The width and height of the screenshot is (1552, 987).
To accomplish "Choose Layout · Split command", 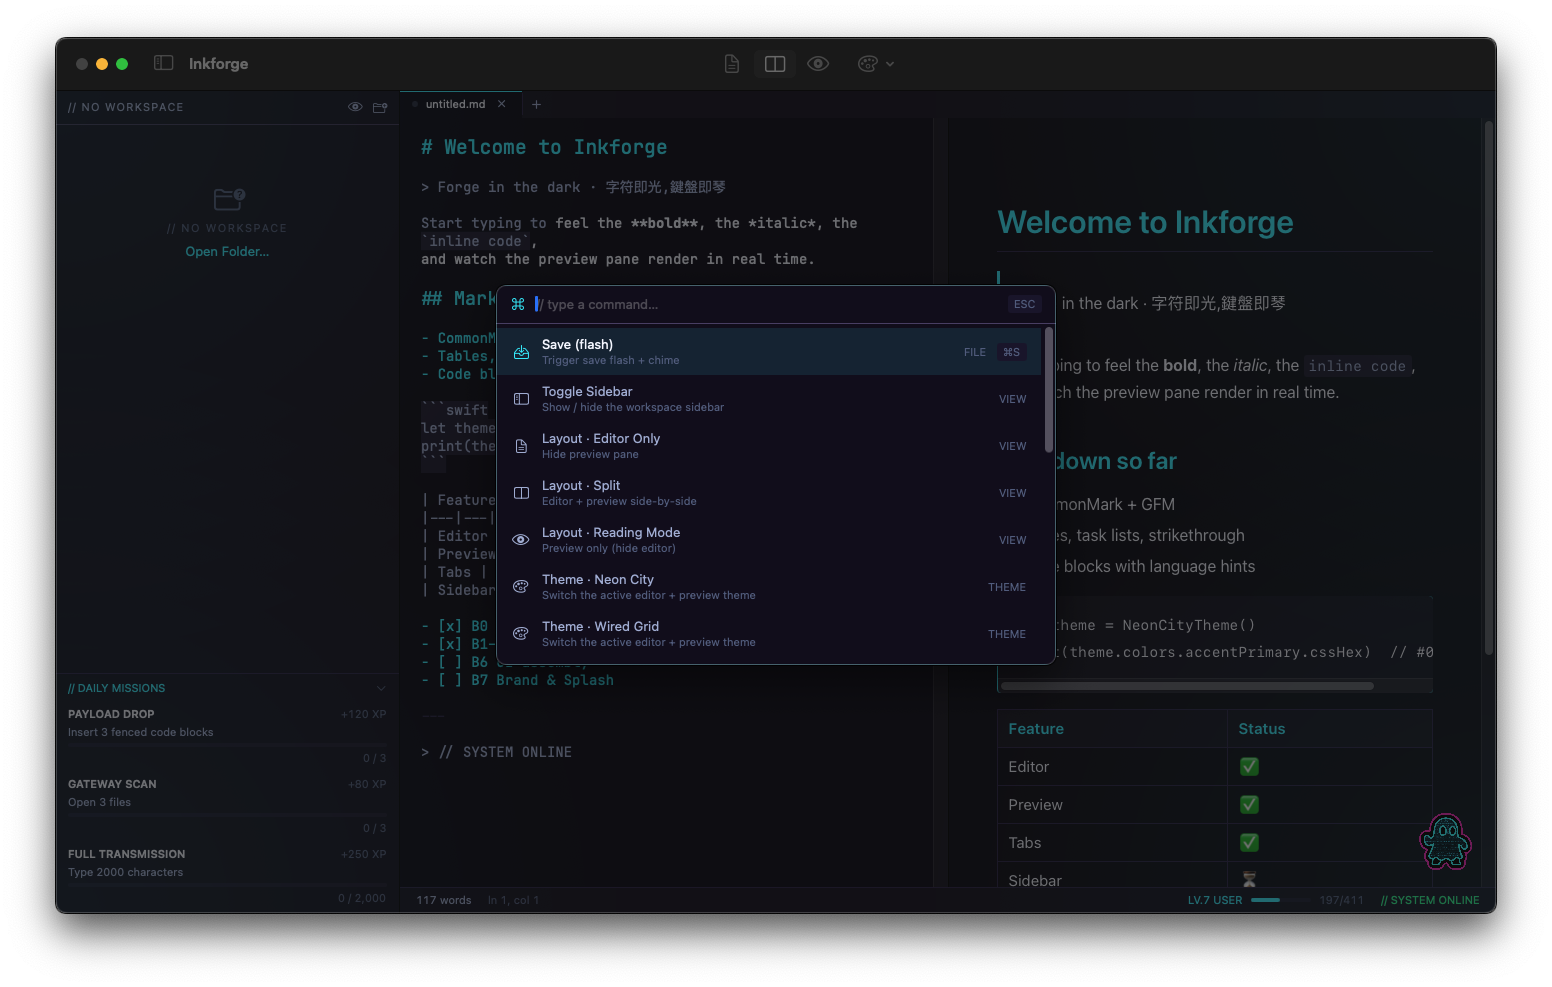I will click(x=770, y=493).
